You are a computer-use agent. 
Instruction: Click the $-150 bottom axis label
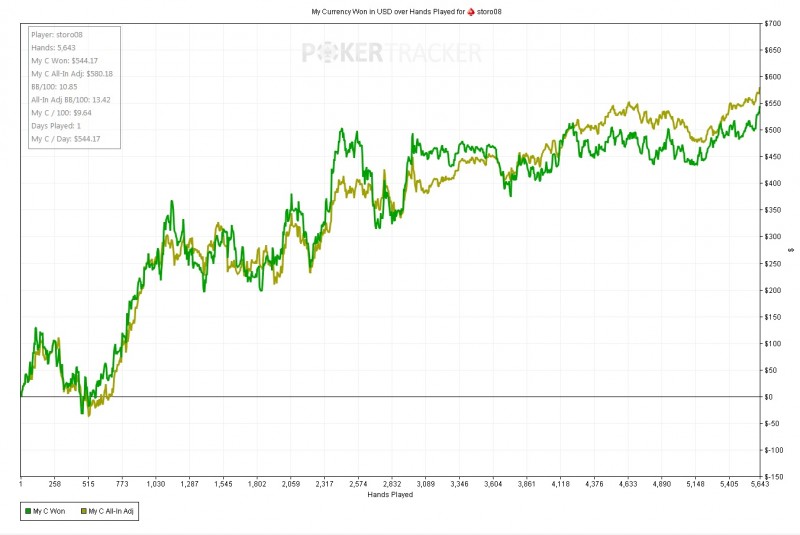click(x=773, y=476)
